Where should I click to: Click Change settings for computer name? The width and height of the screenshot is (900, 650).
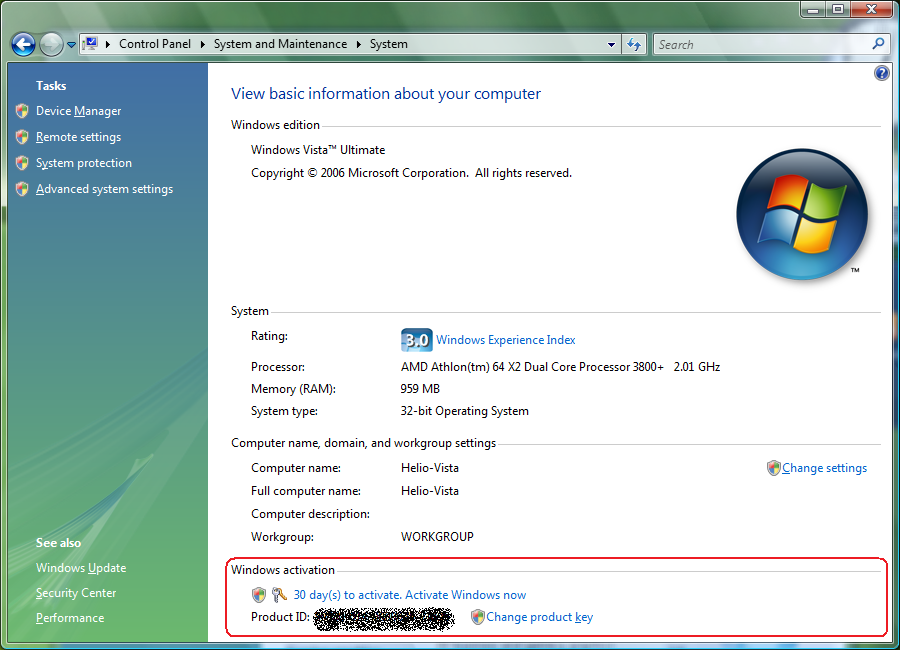(824, 468)
